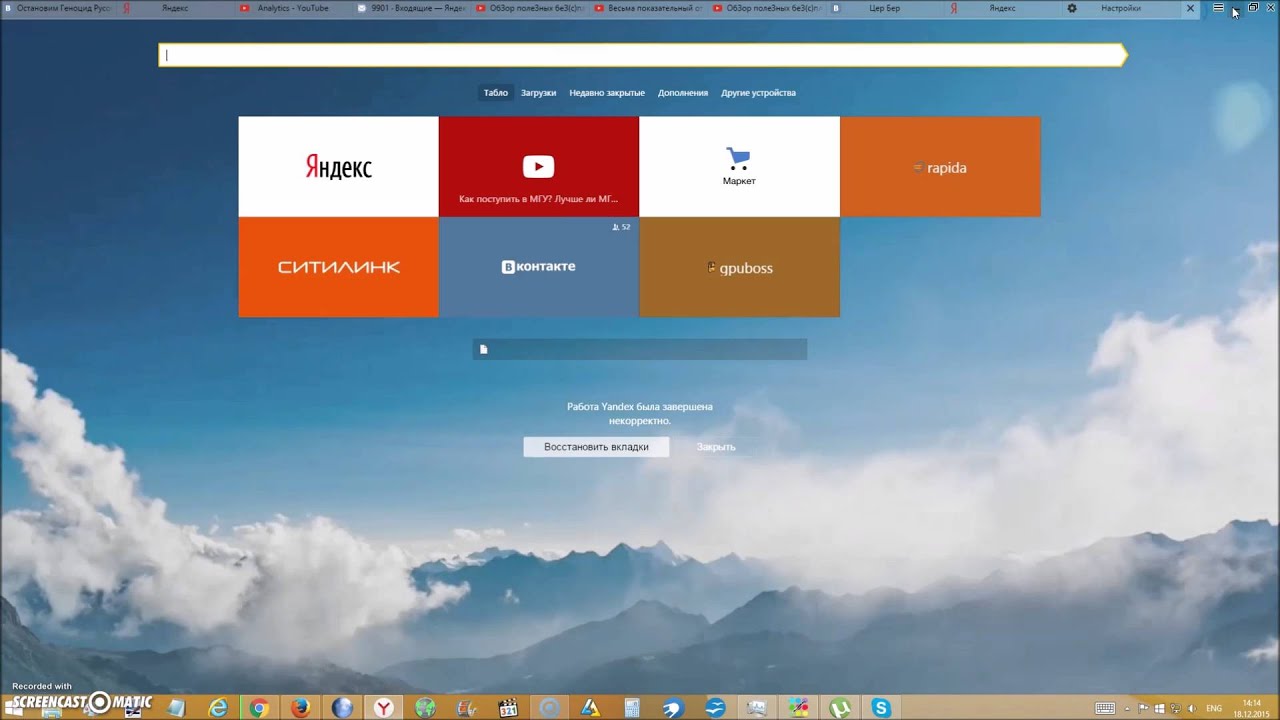Dismiss the restore prompt with Закрыть
Image resolution: width=1280 pixels, height=720 pixels.
pos(716,447)
